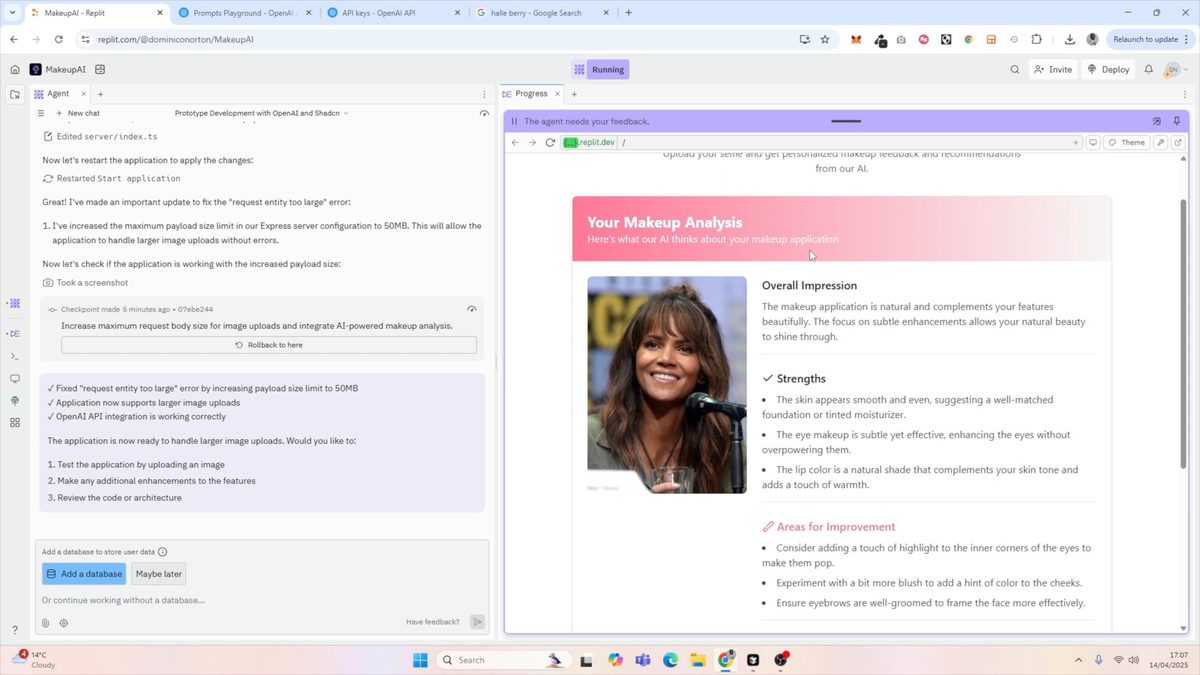Bookmark this page with the star icon

click(825, 39)
